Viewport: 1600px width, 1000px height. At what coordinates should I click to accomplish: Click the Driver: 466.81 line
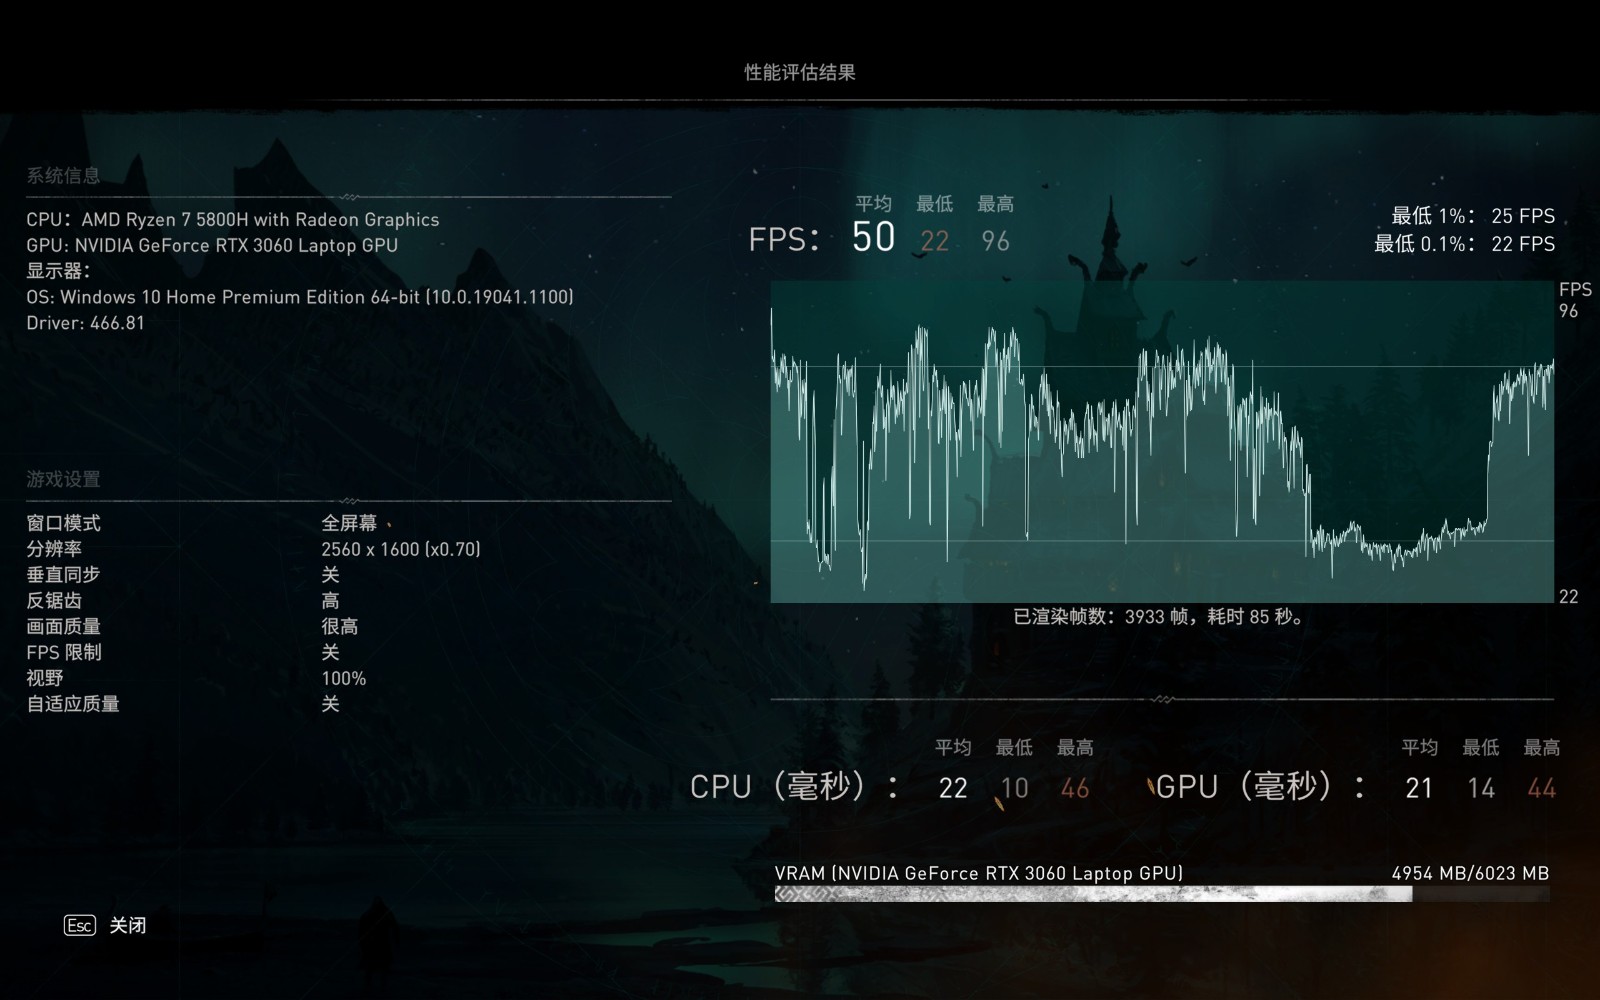click(86, 323)
